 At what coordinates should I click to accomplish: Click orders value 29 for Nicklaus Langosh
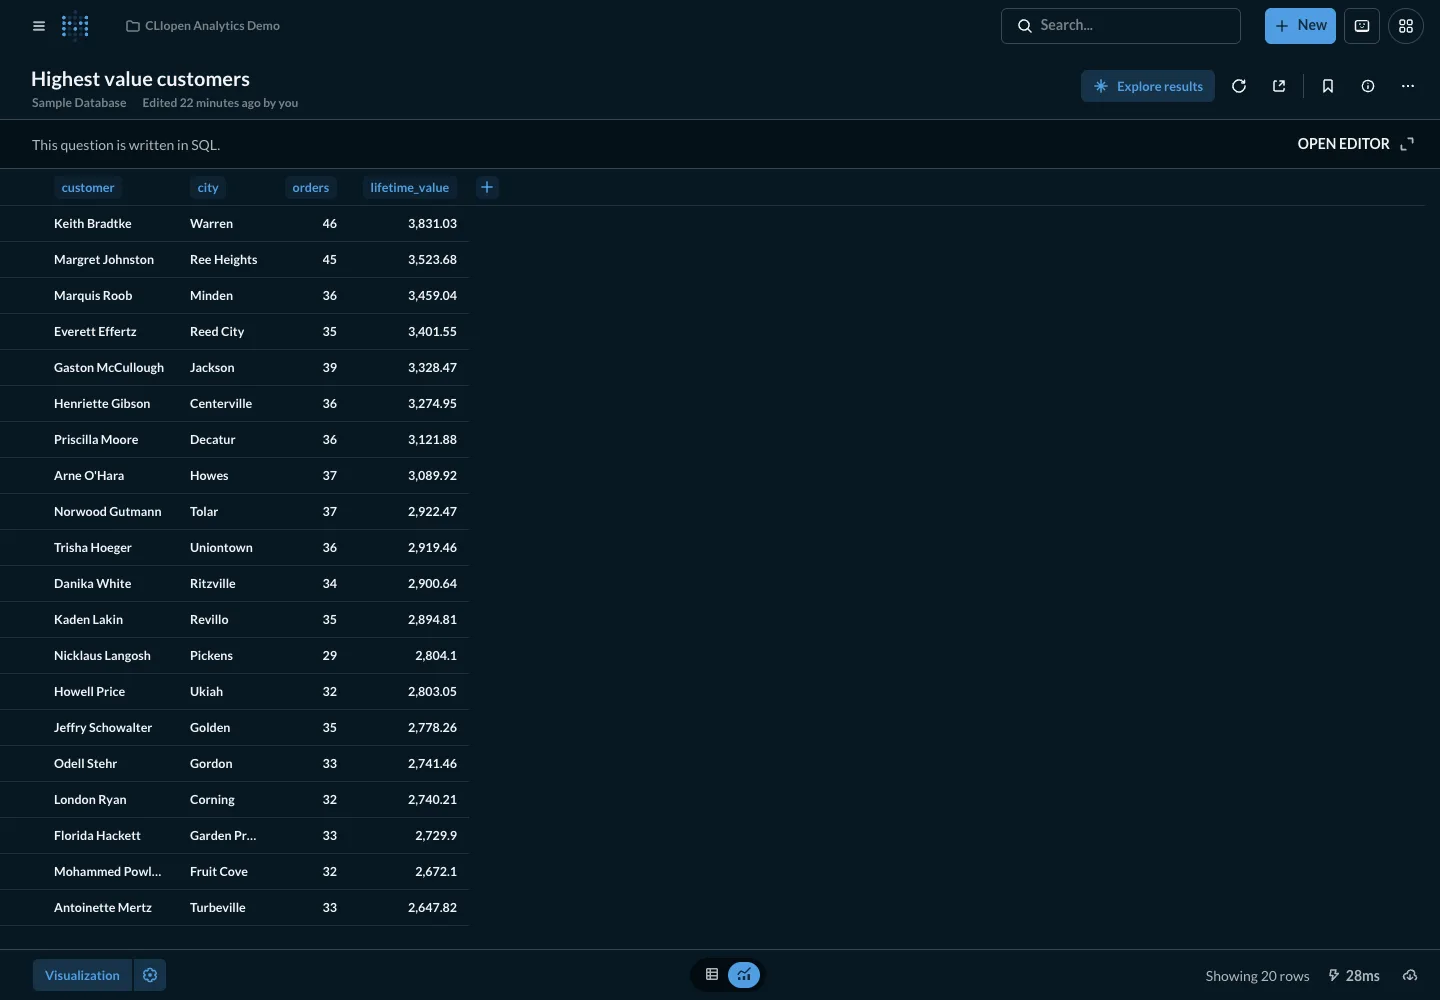tap(330, 656)
